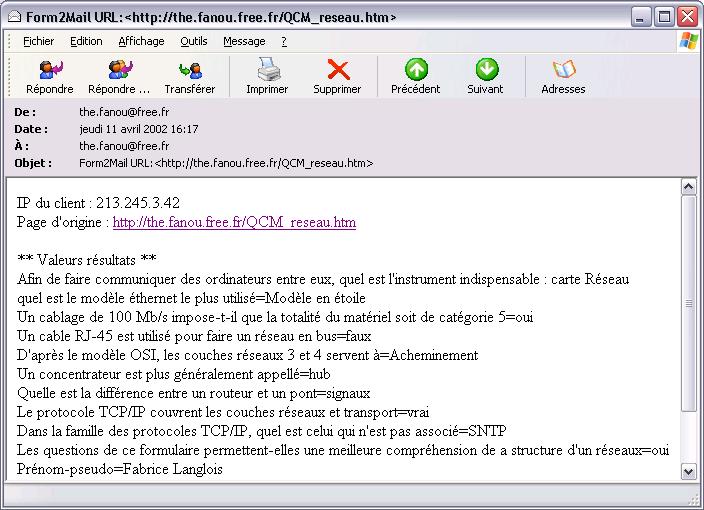Screen dimensions: 704x510
Task: Open the Affichage menu
Action: click(x=141, y=41)
